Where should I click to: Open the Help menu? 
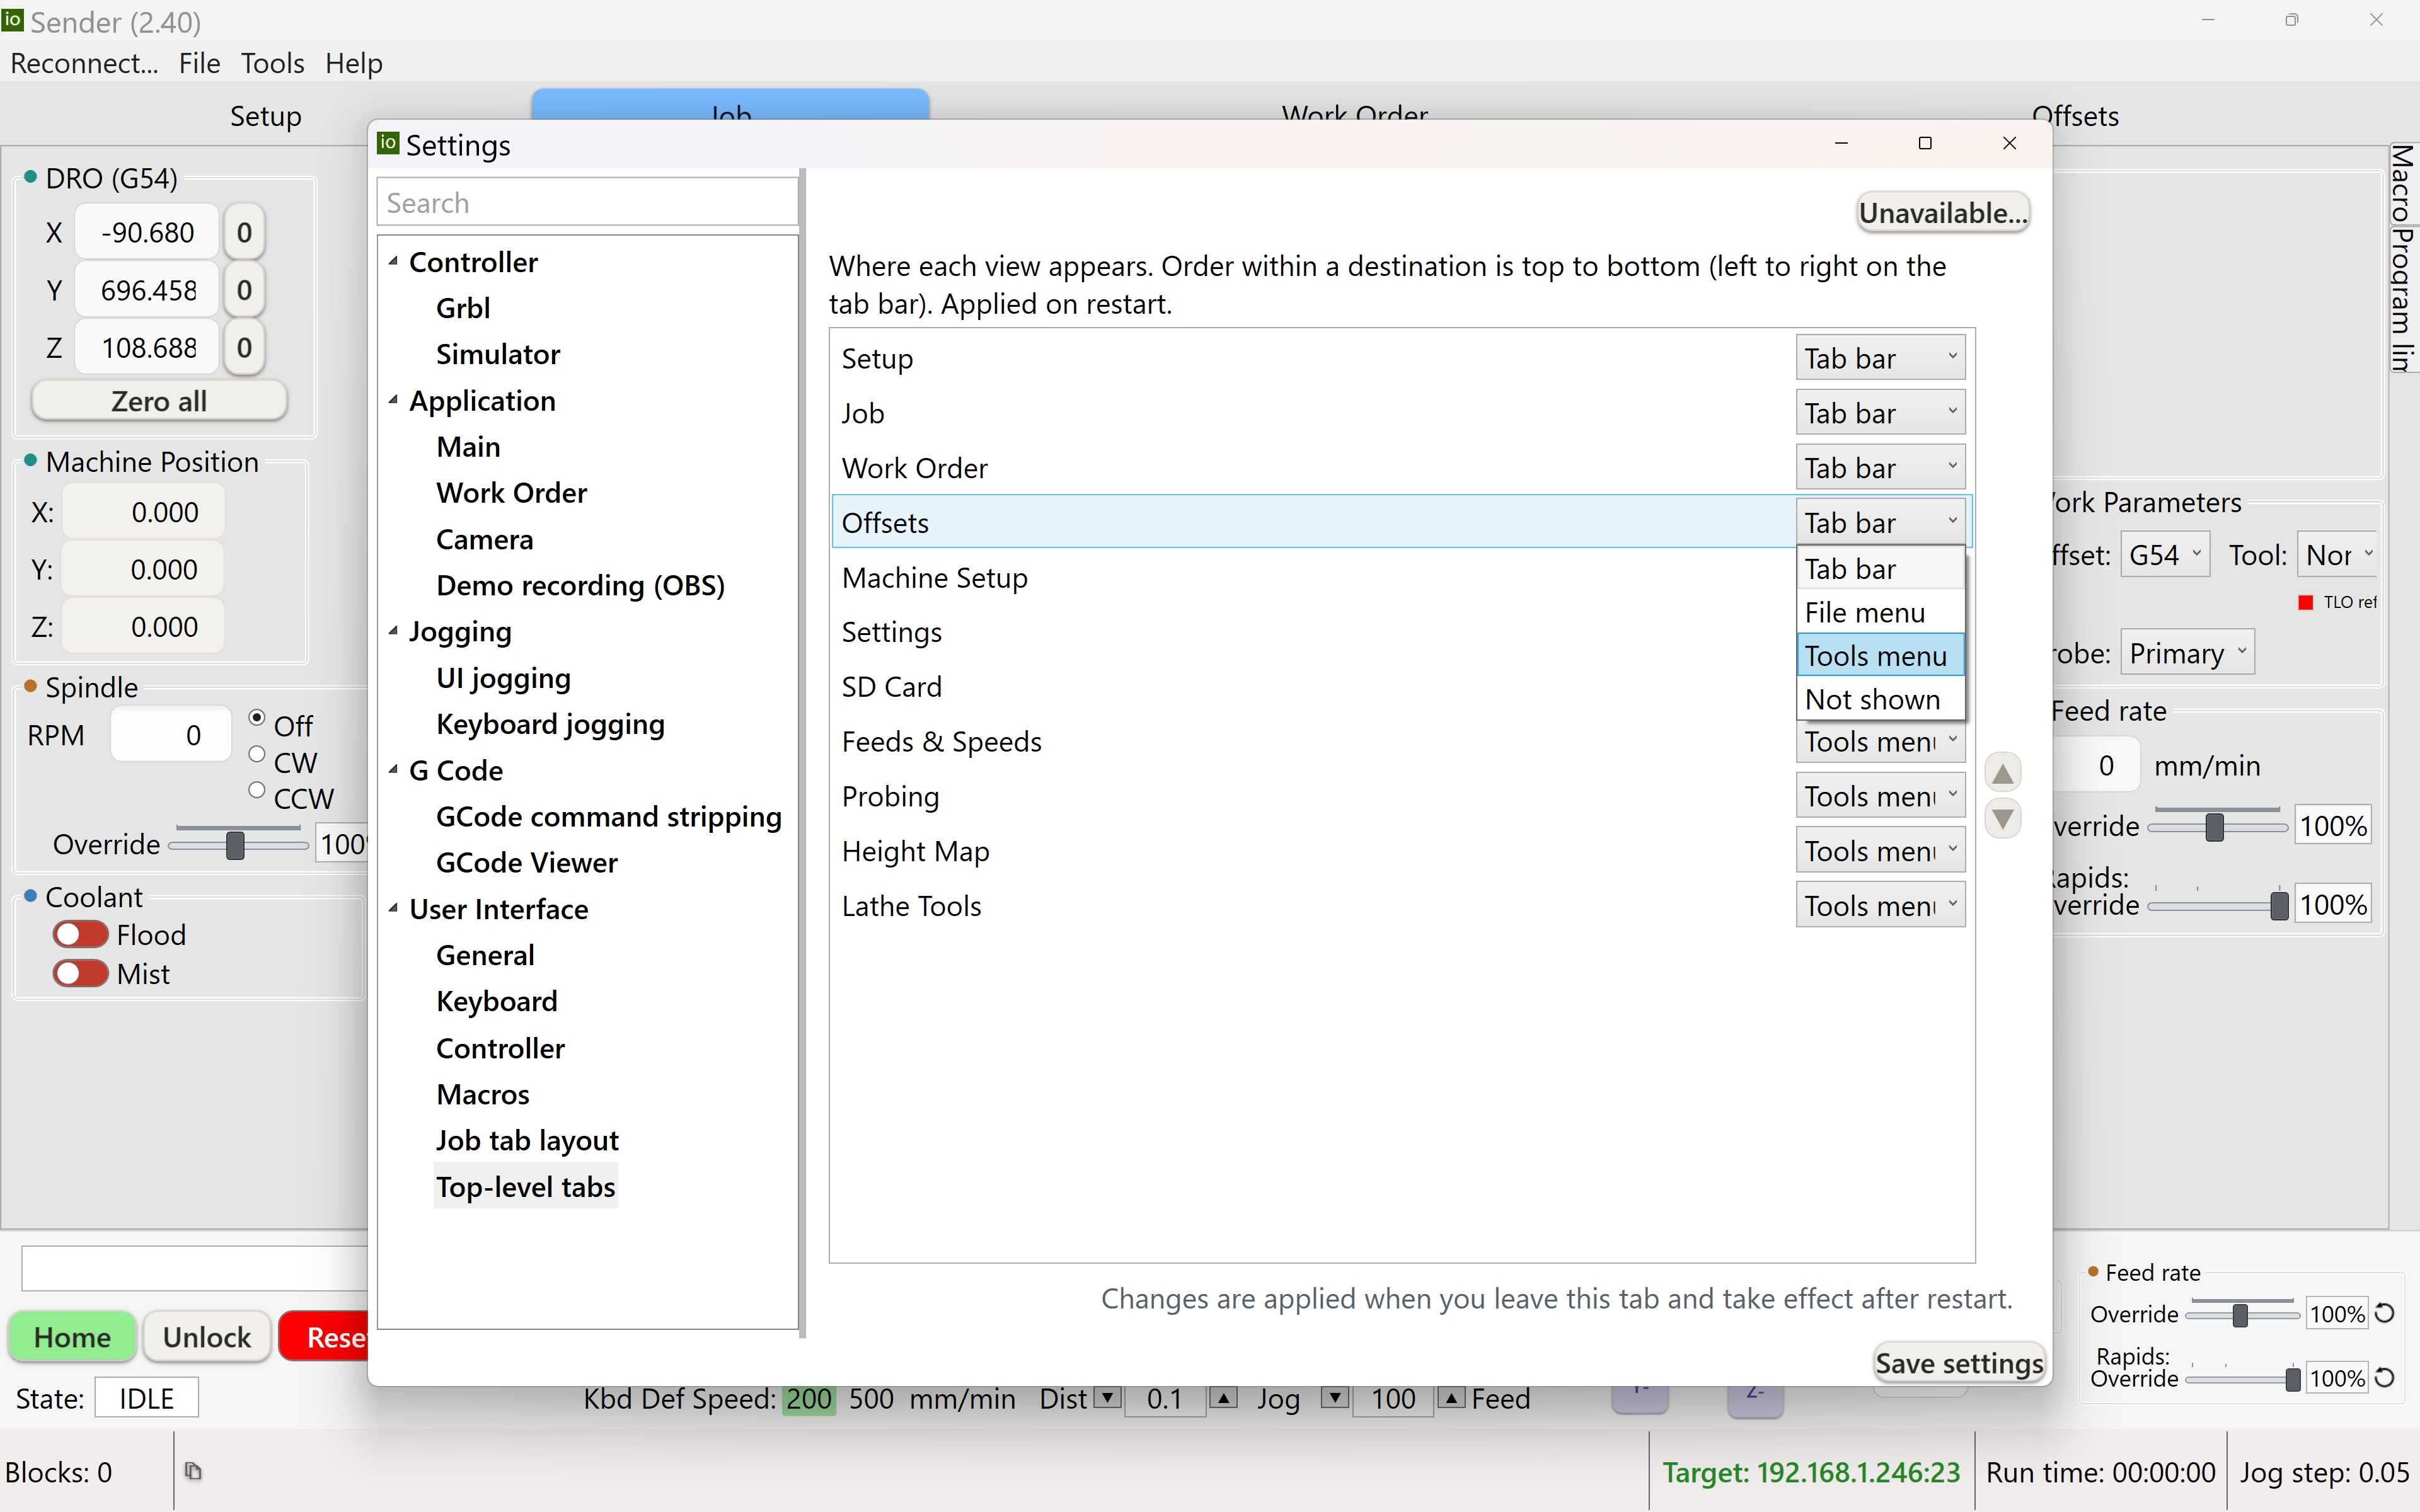pos(354,63)
